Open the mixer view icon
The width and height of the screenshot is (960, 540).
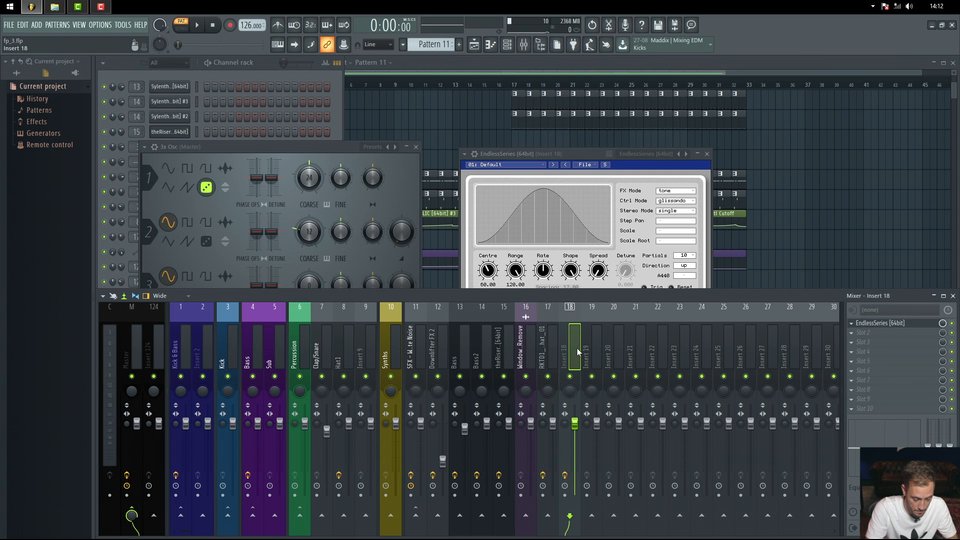tap(523, 44)
